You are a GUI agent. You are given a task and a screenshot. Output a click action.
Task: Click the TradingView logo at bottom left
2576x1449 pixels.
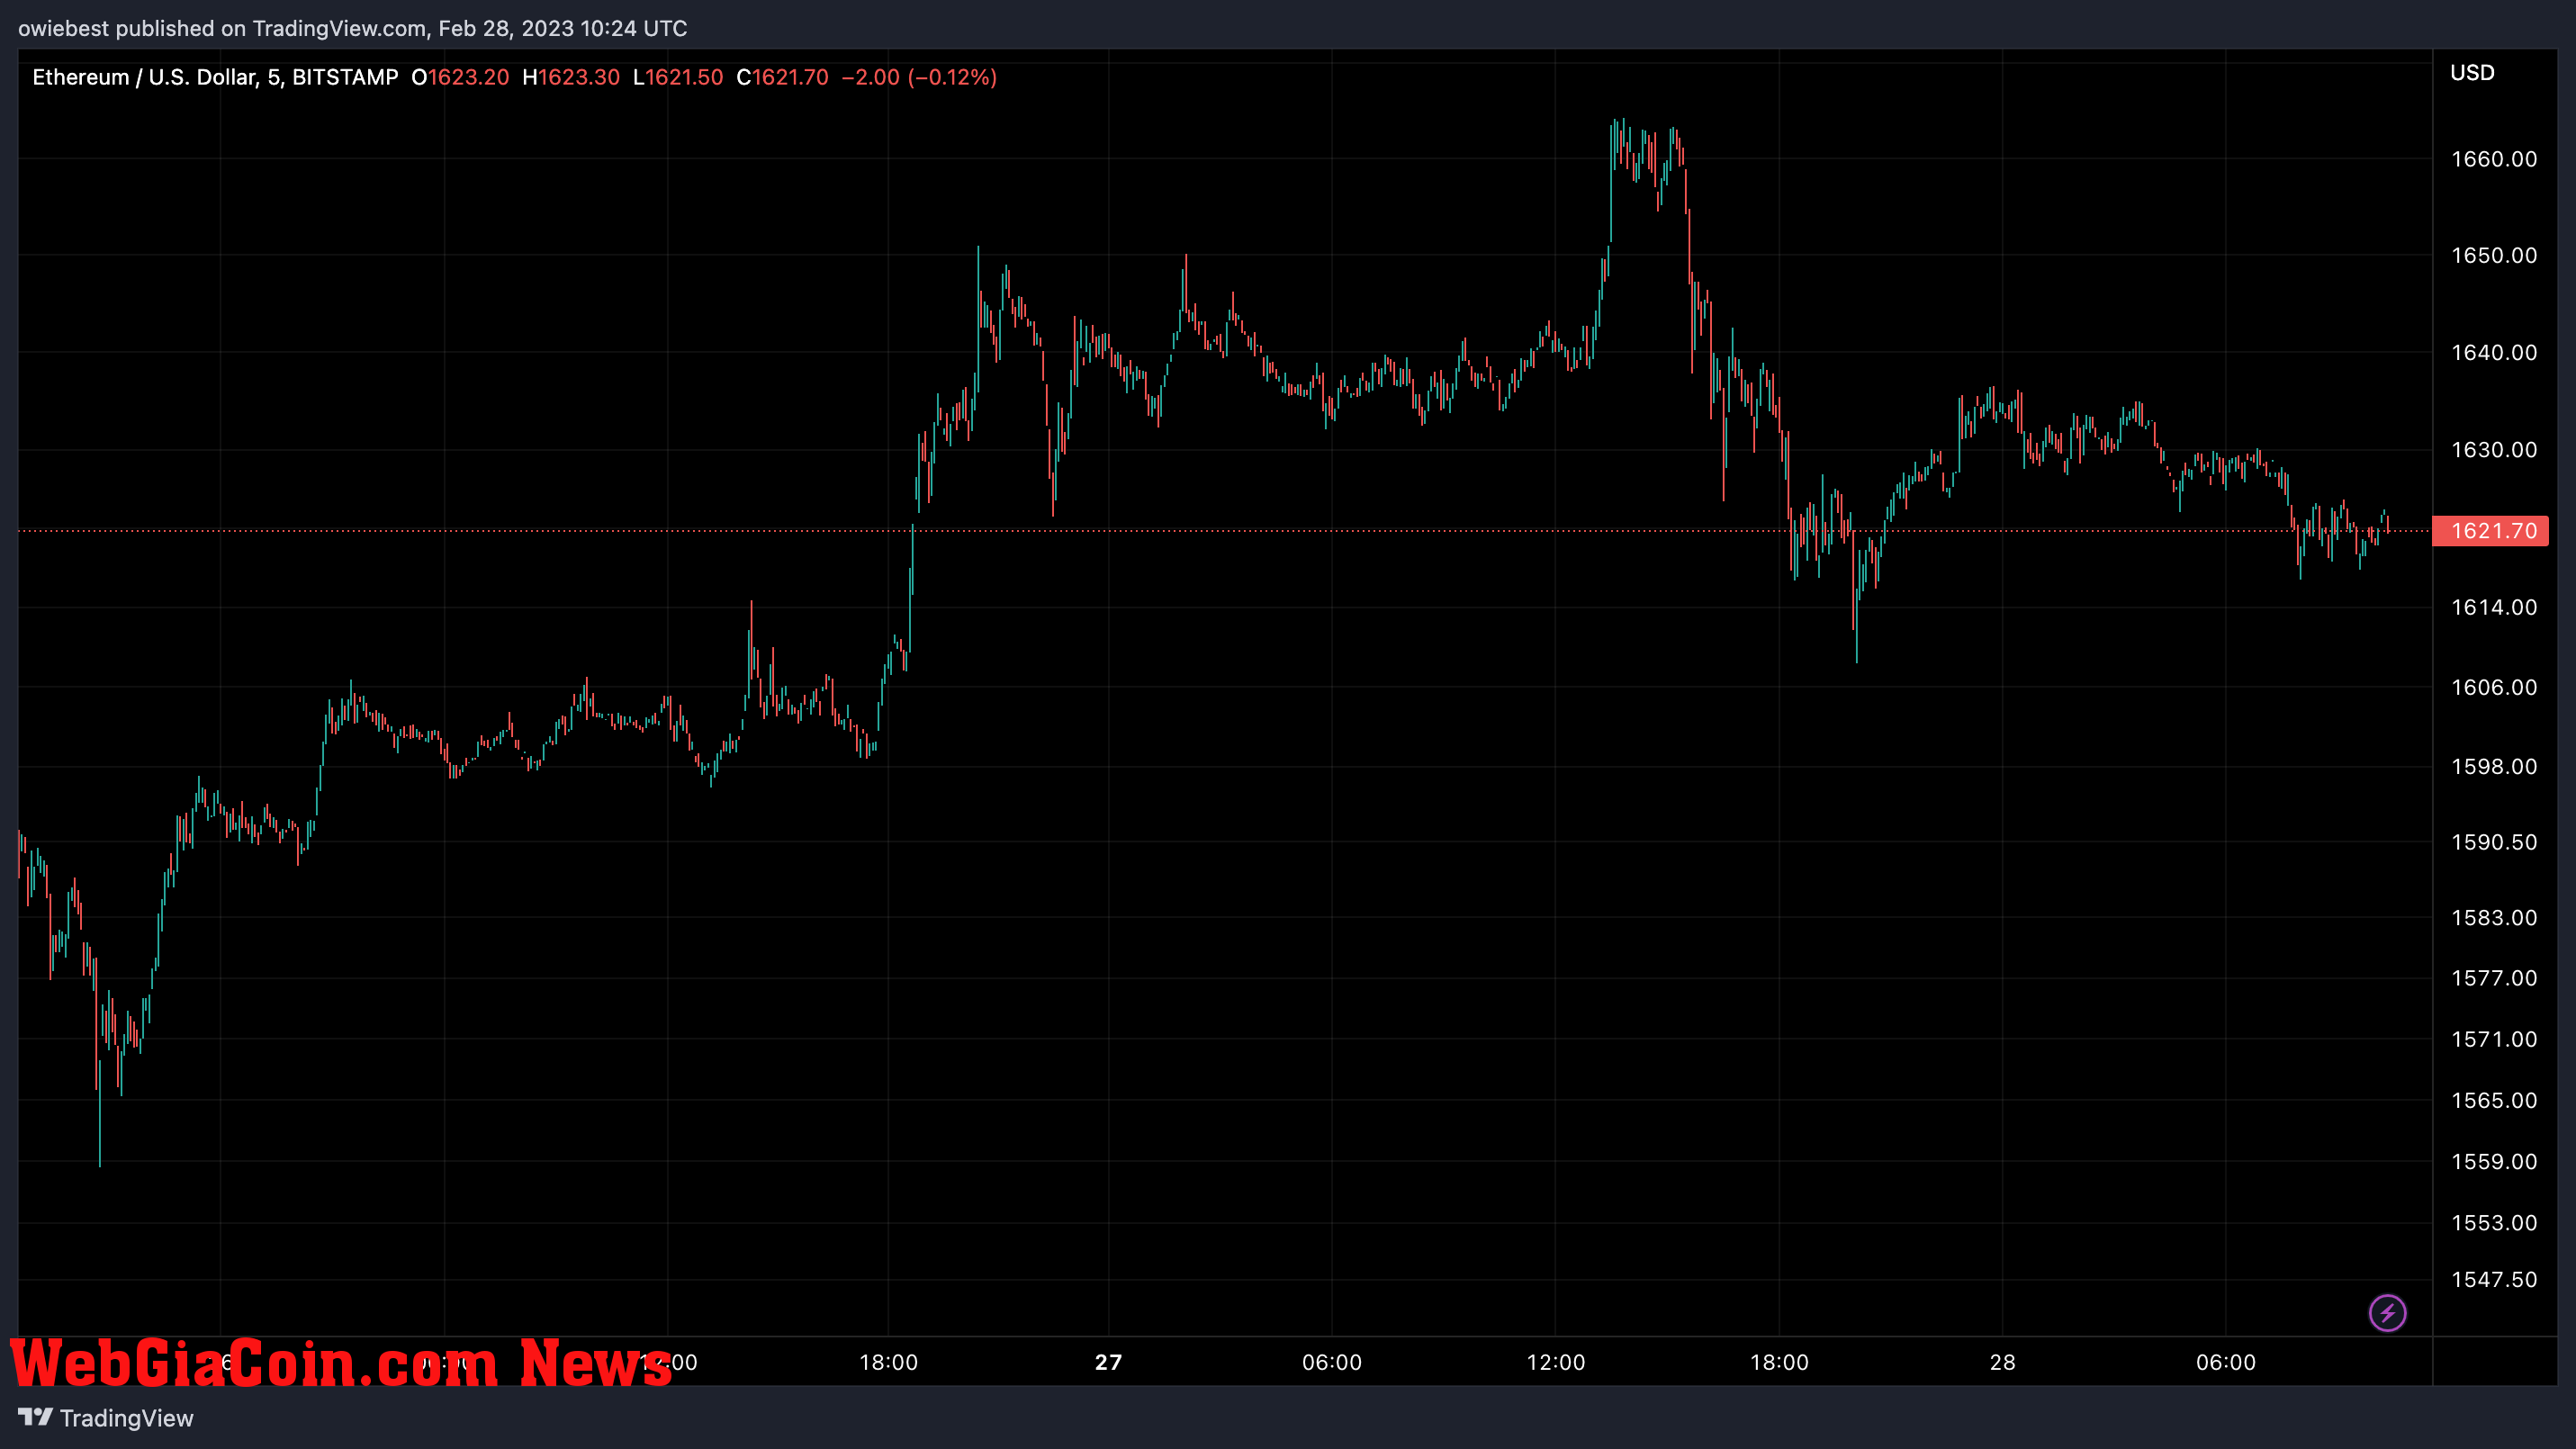[106, 1418]
